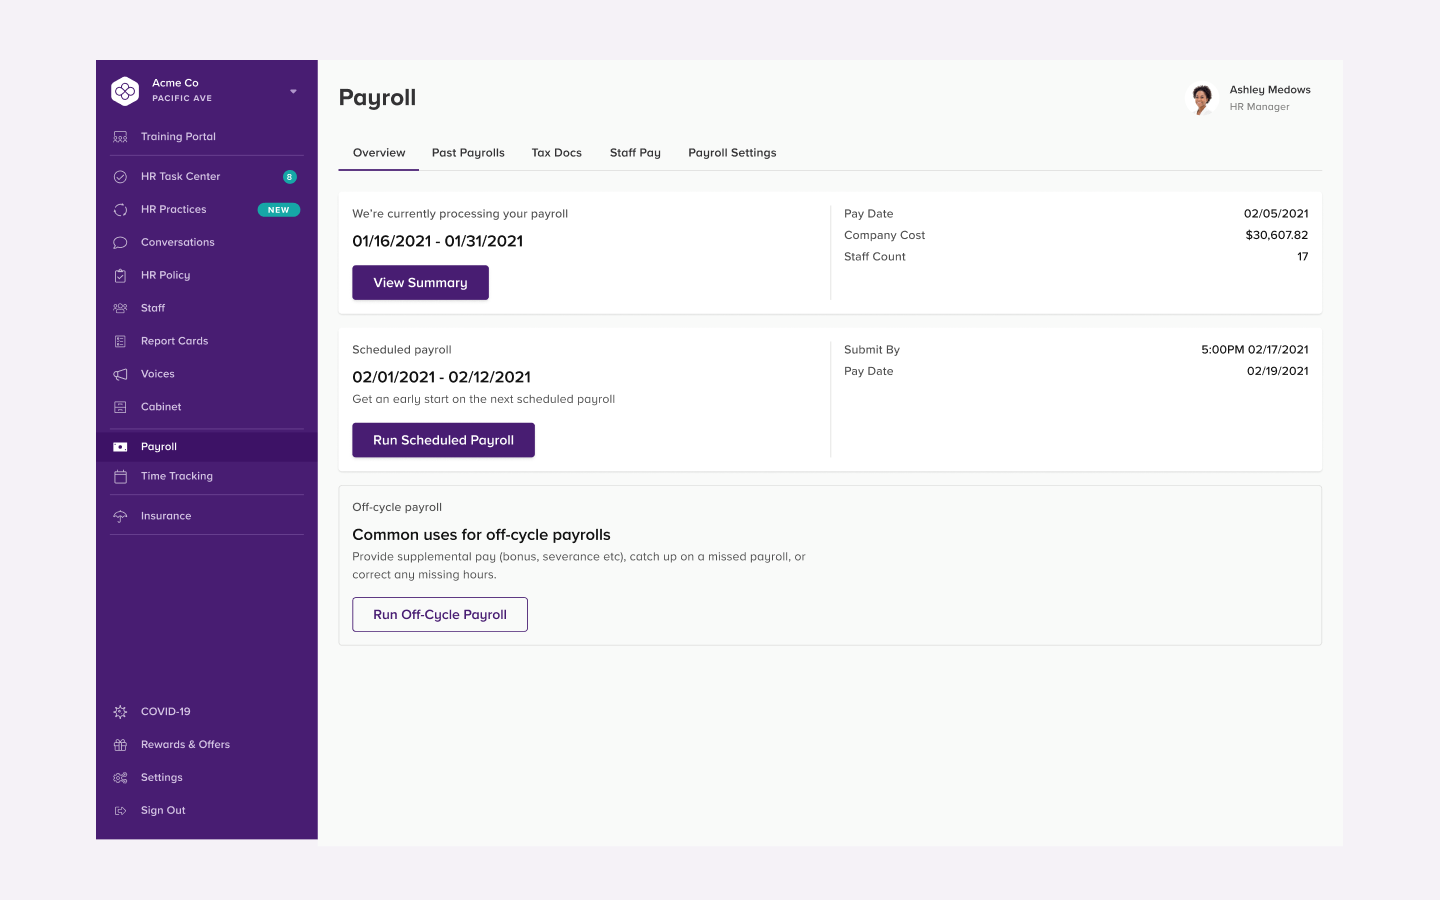1440x900 pixels.
Task: Open the Voices megaphone icon
Action: tap(120, 375)
